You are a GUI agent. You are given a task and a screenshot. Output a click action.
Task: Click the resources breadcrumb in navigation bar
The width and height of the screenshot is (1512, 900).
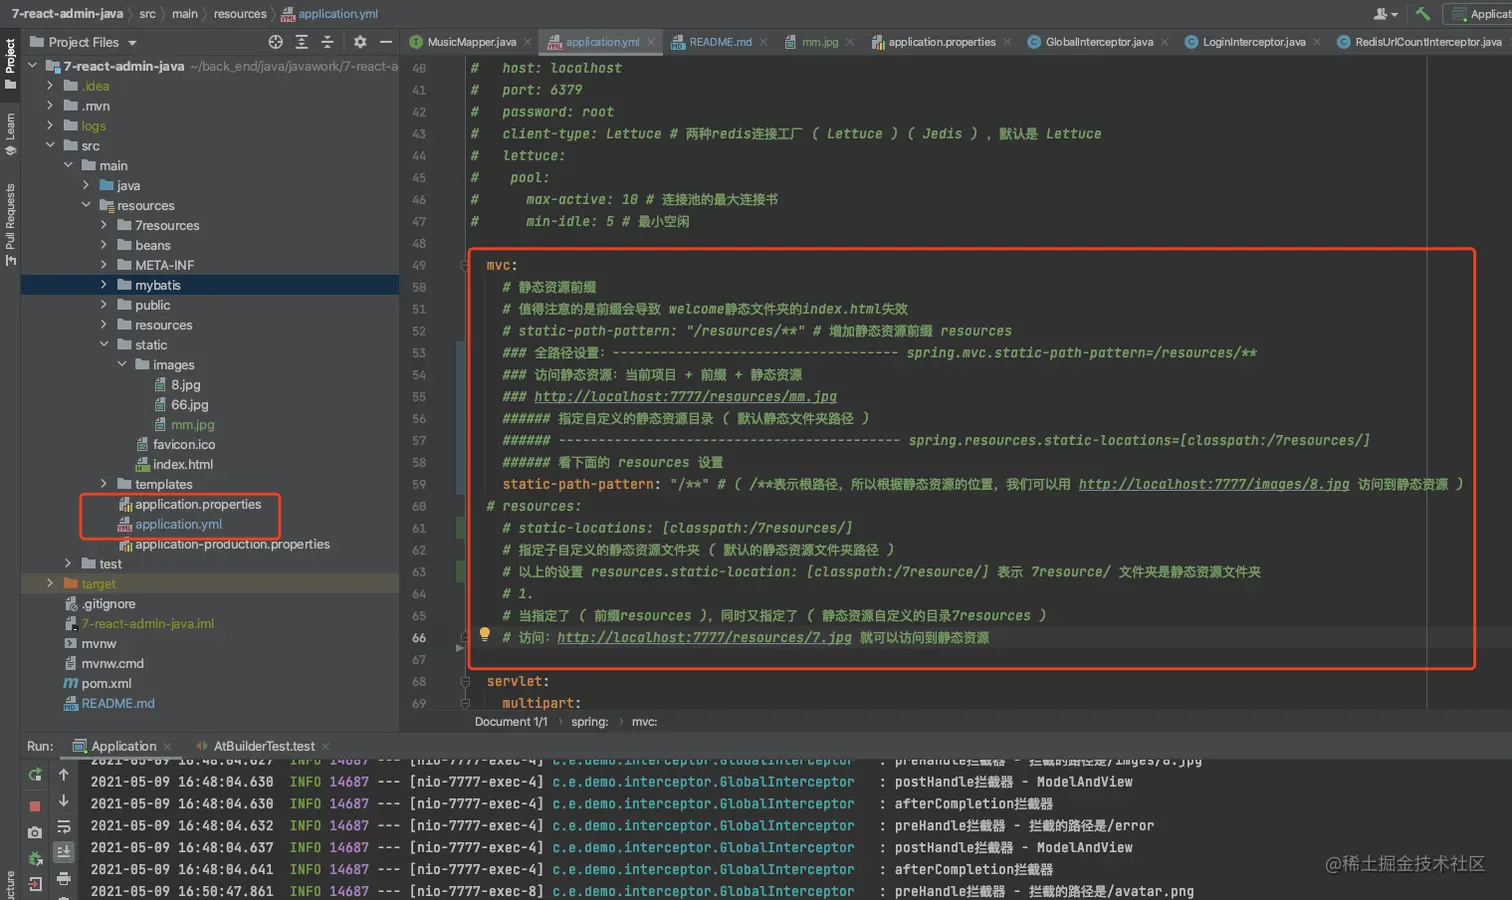point(240,14)
